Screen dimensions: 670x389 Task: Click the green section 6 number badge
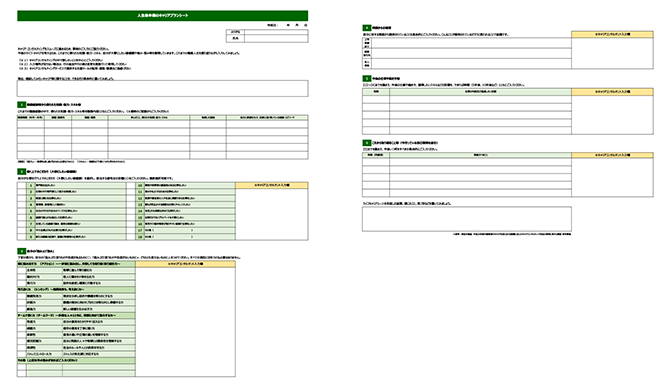[x=366, y=143]
